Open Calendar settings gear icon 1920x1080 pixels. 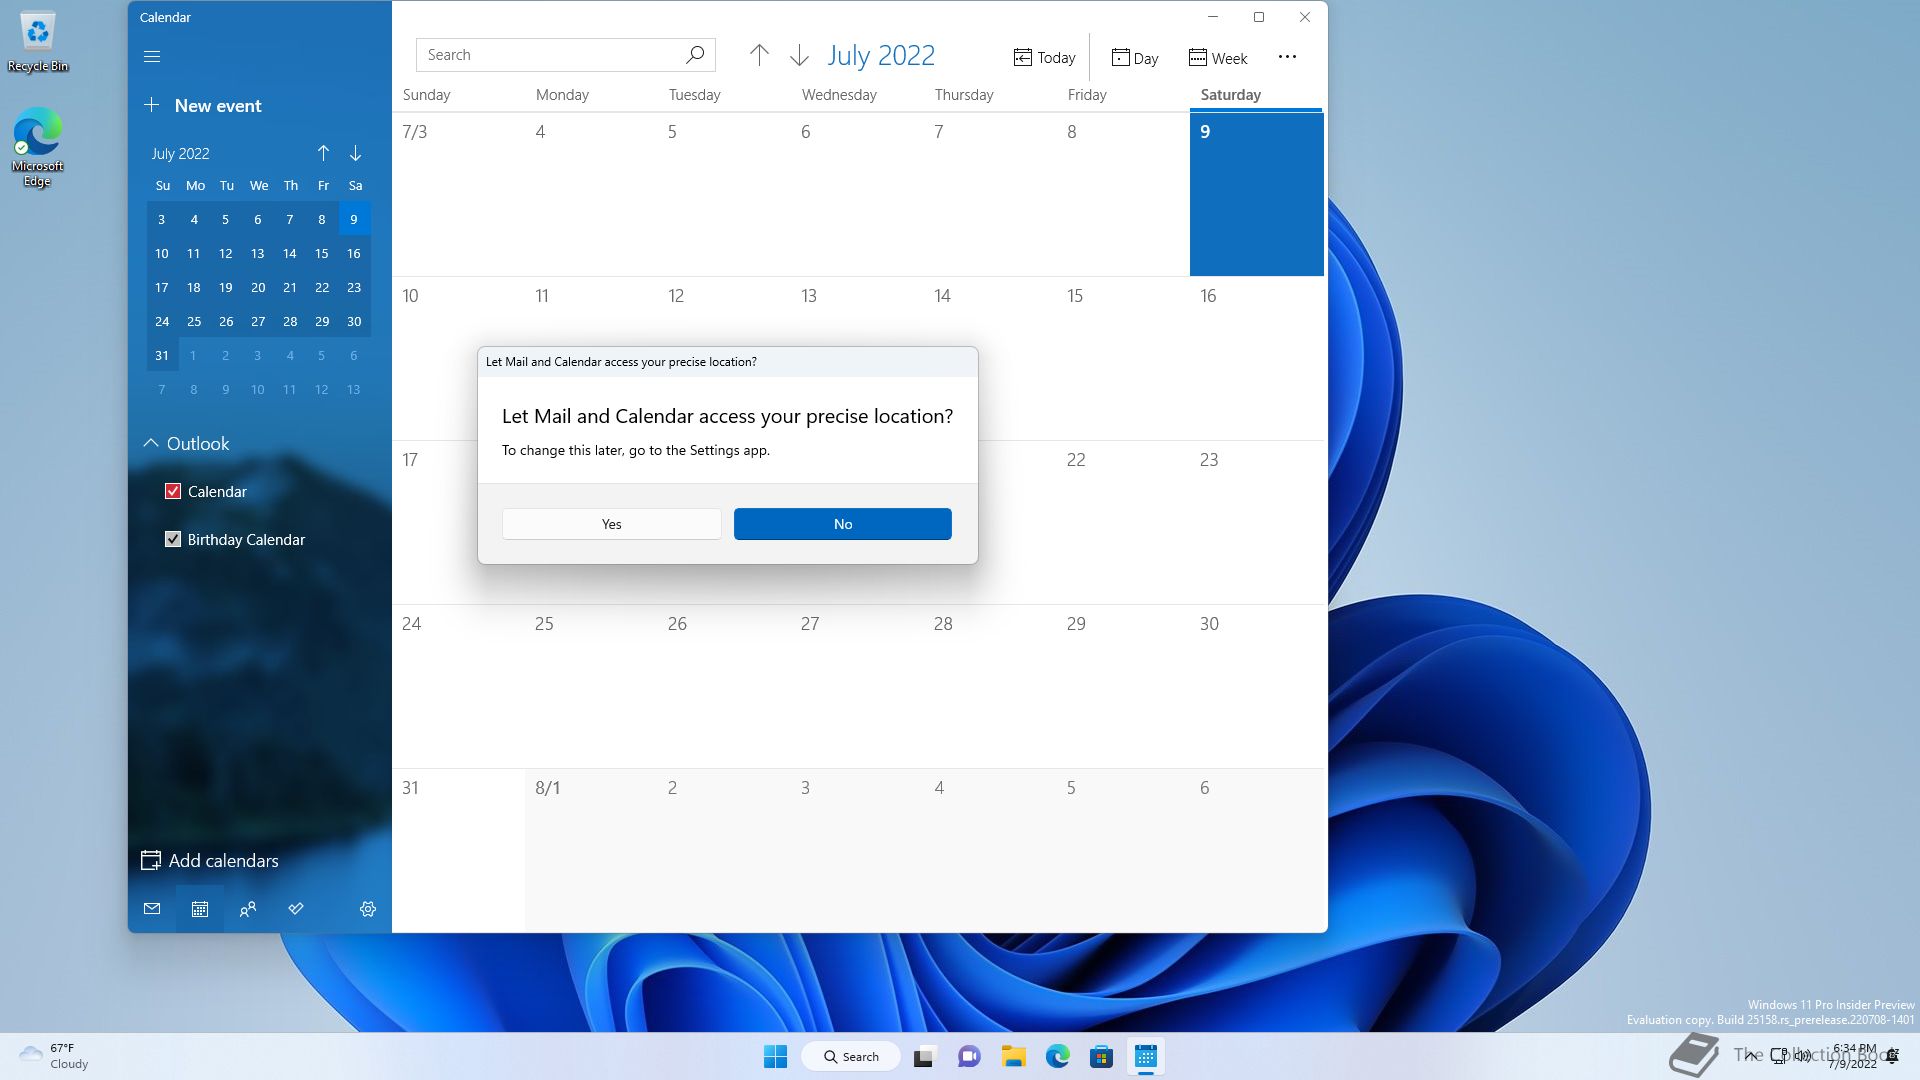[368, 909]
